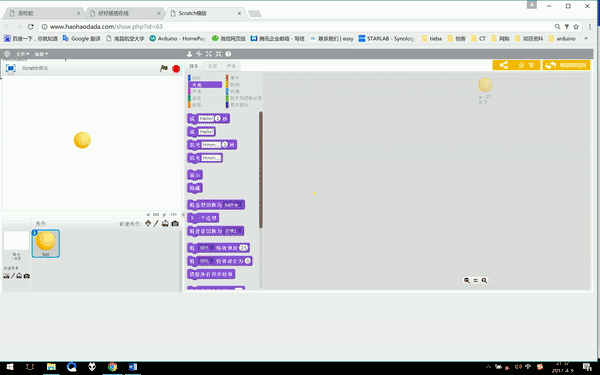Screen dimensions: 600x375
Task: Open the help question mark icon
Action: click(x=228, y=54)
